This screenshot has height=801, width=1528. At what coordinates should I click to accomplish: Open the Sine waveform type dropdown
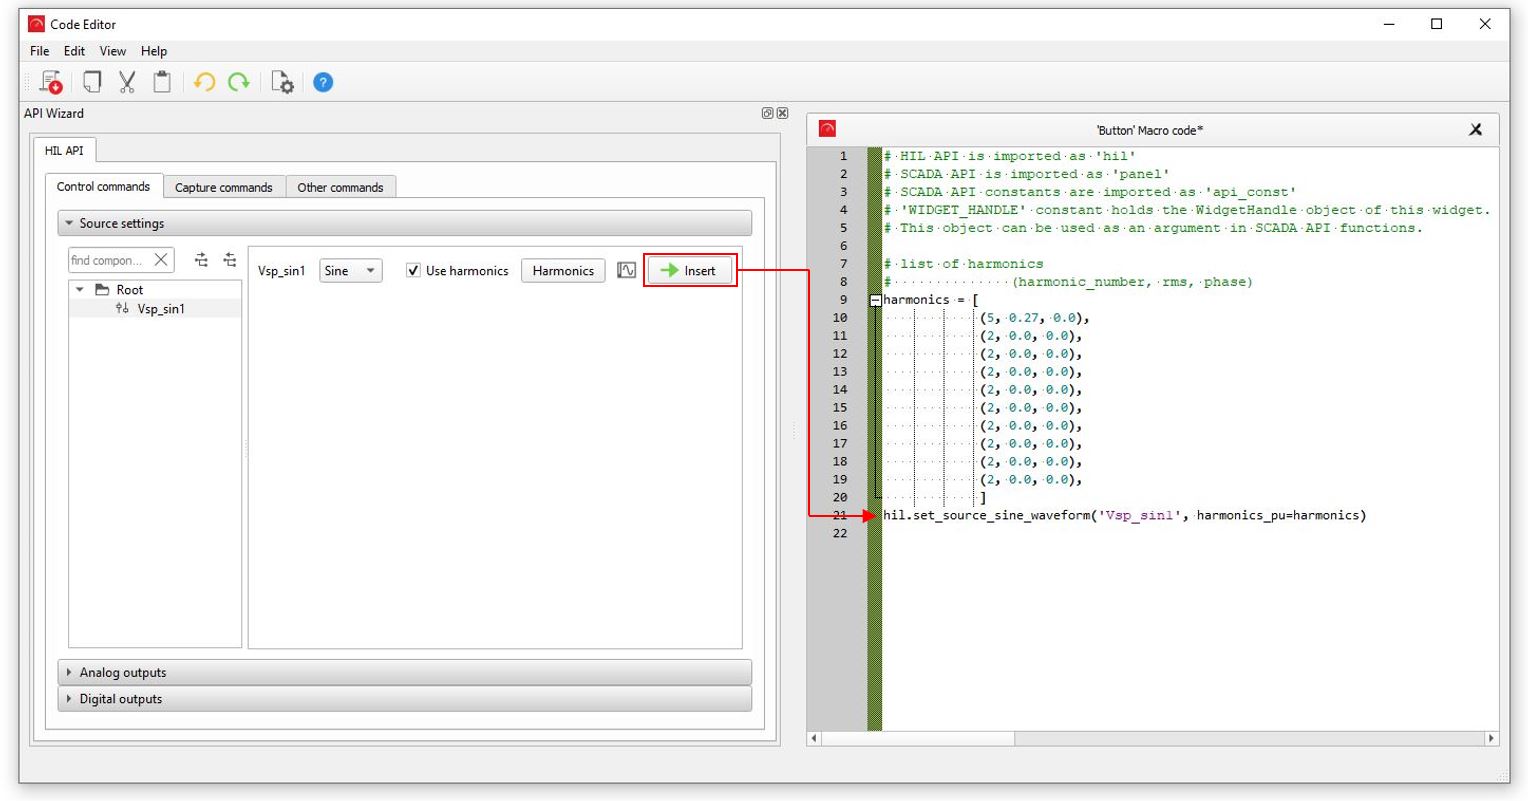350,271
